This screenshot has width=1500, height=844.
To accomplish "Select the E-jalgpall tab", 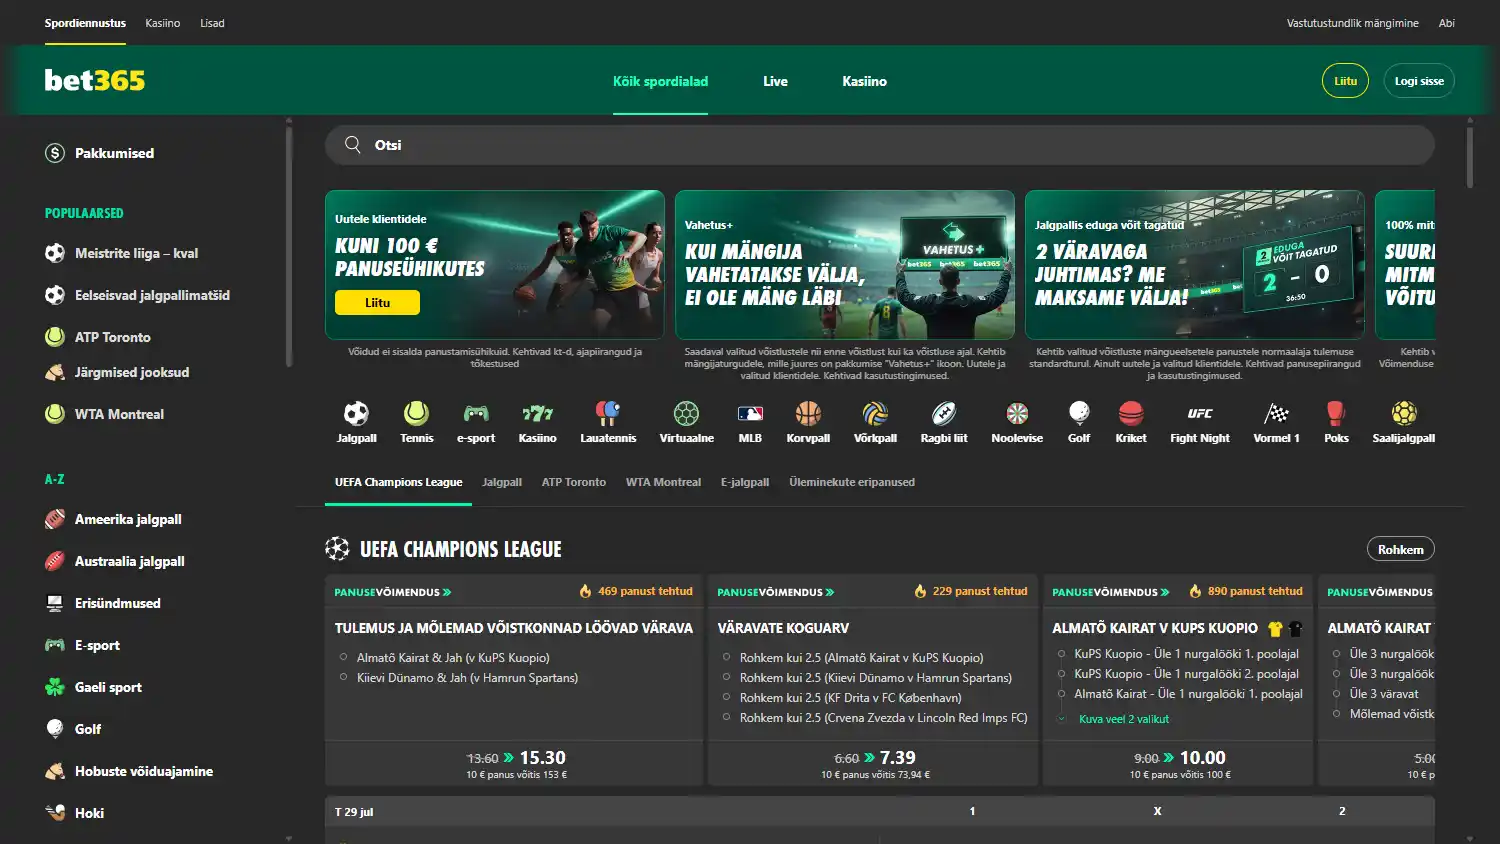I will (745, 482).
